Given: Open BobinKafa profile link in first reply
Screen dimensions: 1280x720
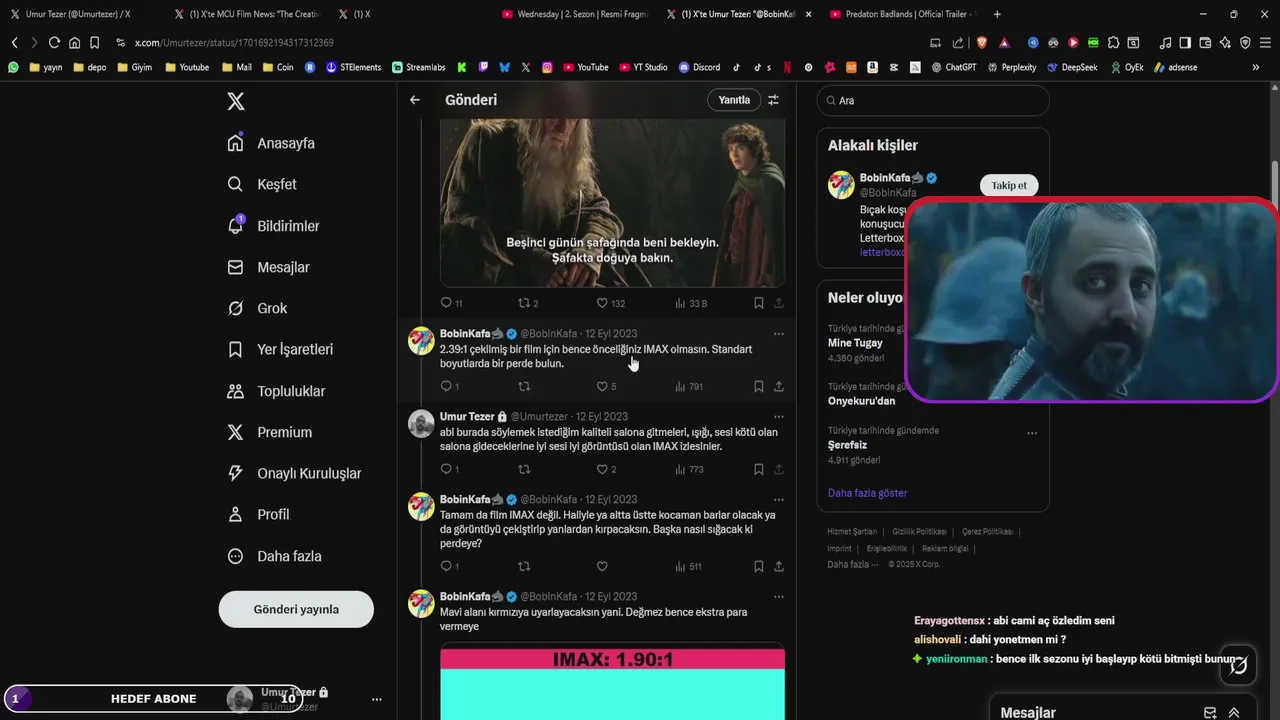Looking at the screenshot, I should 472,333.
